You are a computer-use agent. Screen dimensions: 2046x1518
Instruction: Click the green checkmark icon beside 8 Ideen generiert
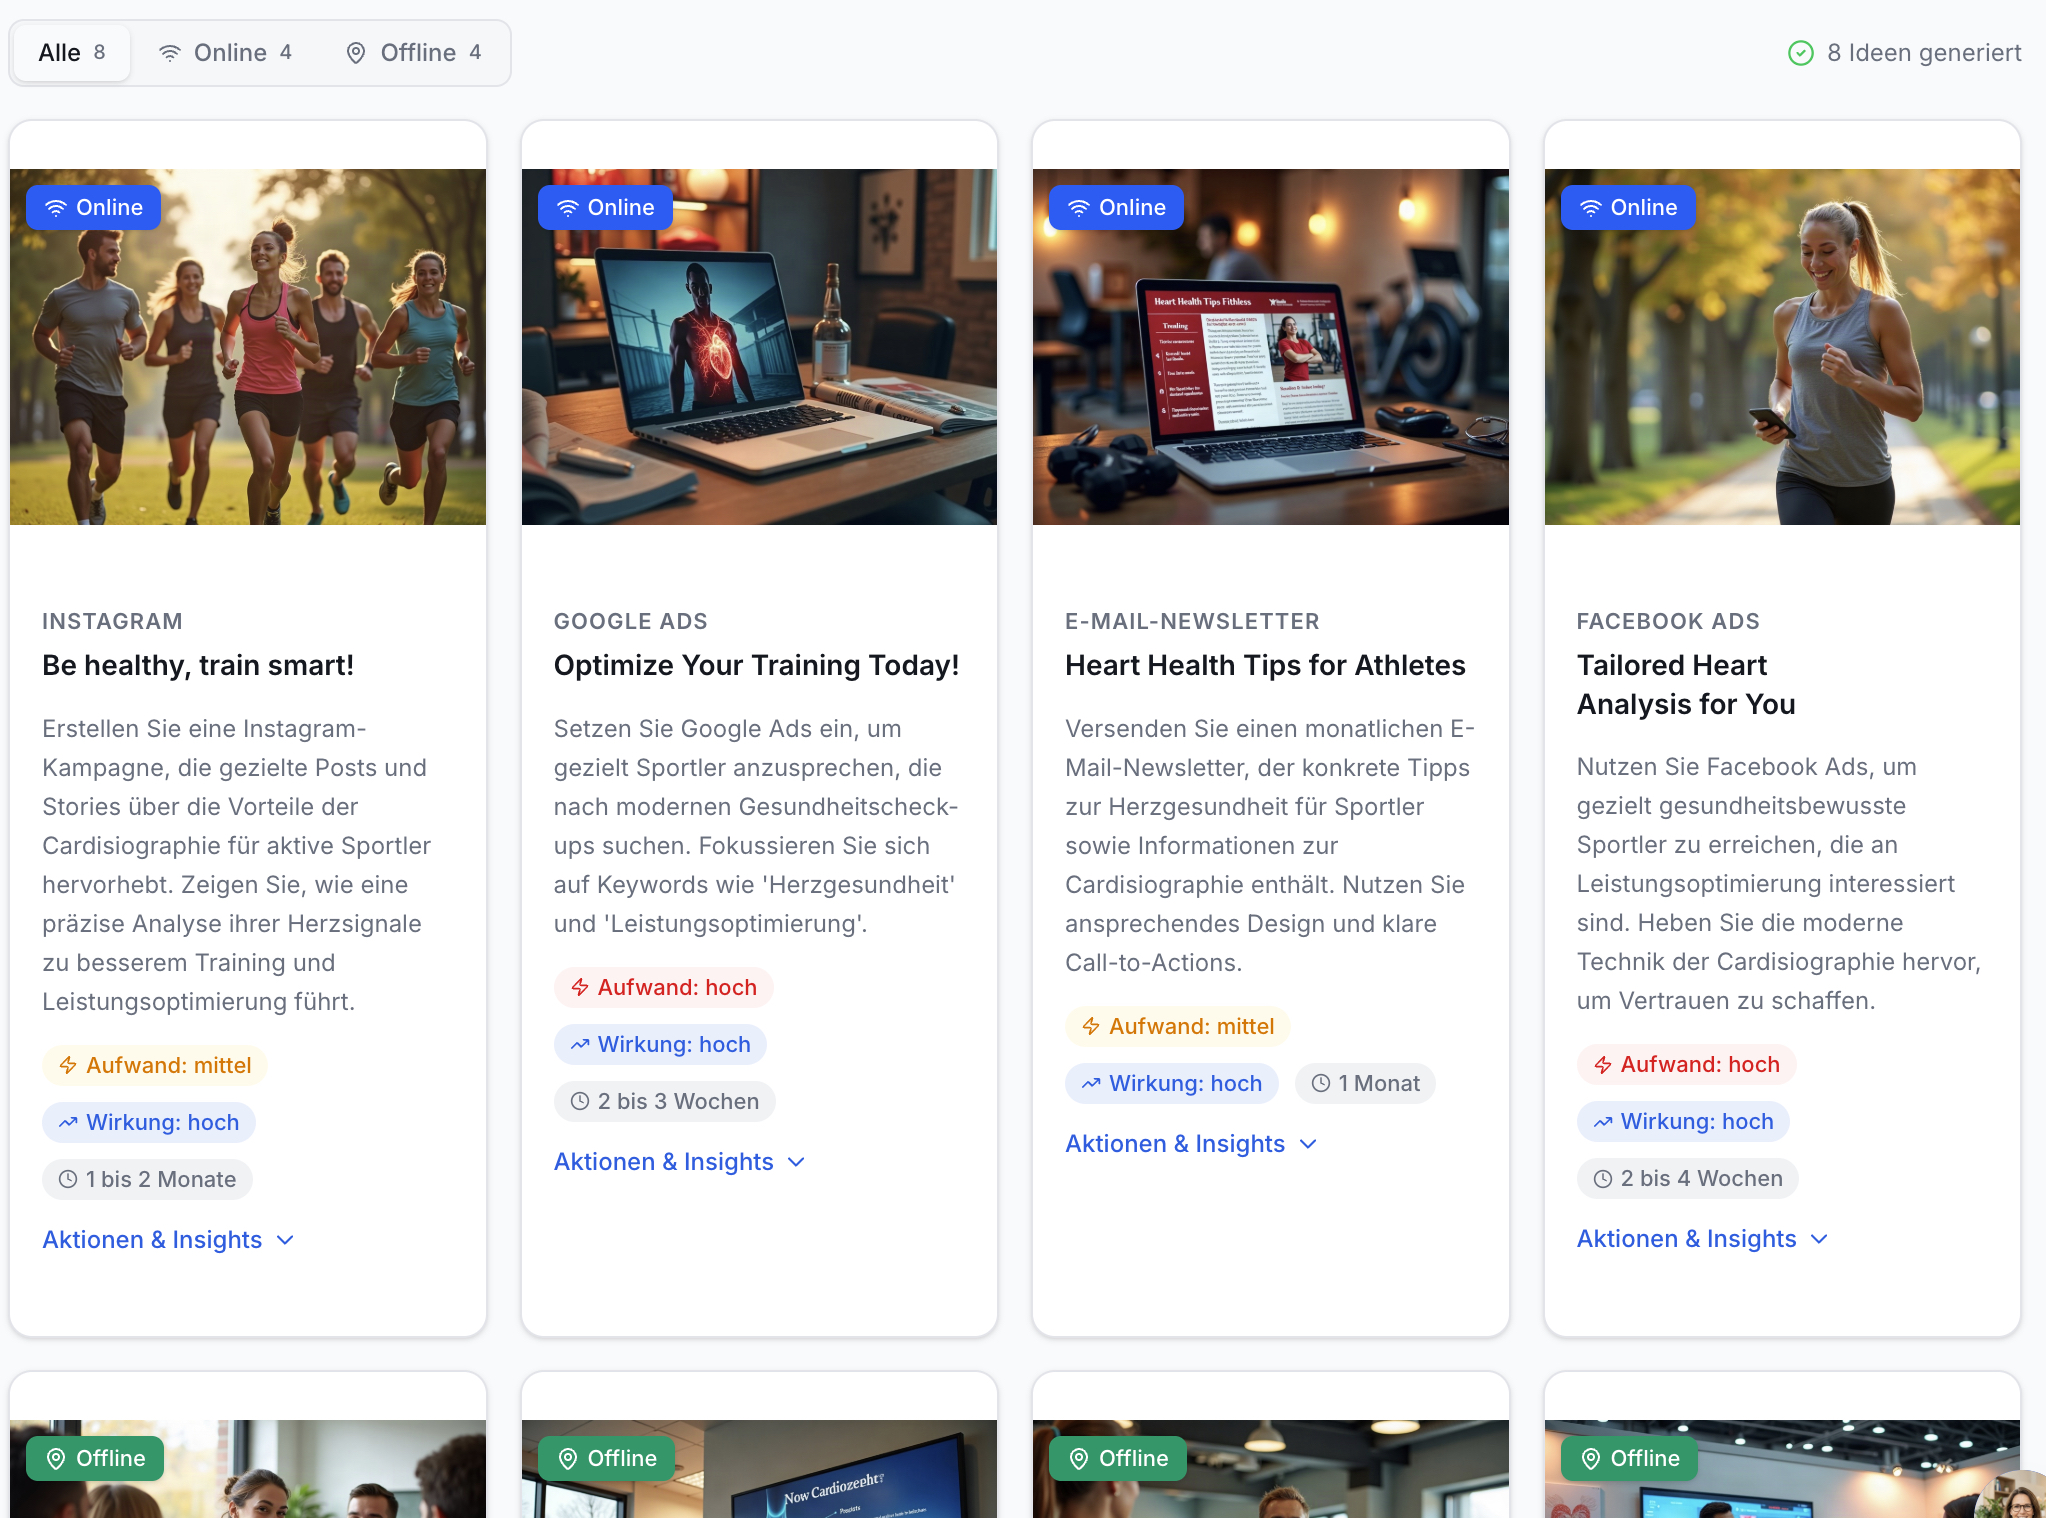[x=1800, y=53]
